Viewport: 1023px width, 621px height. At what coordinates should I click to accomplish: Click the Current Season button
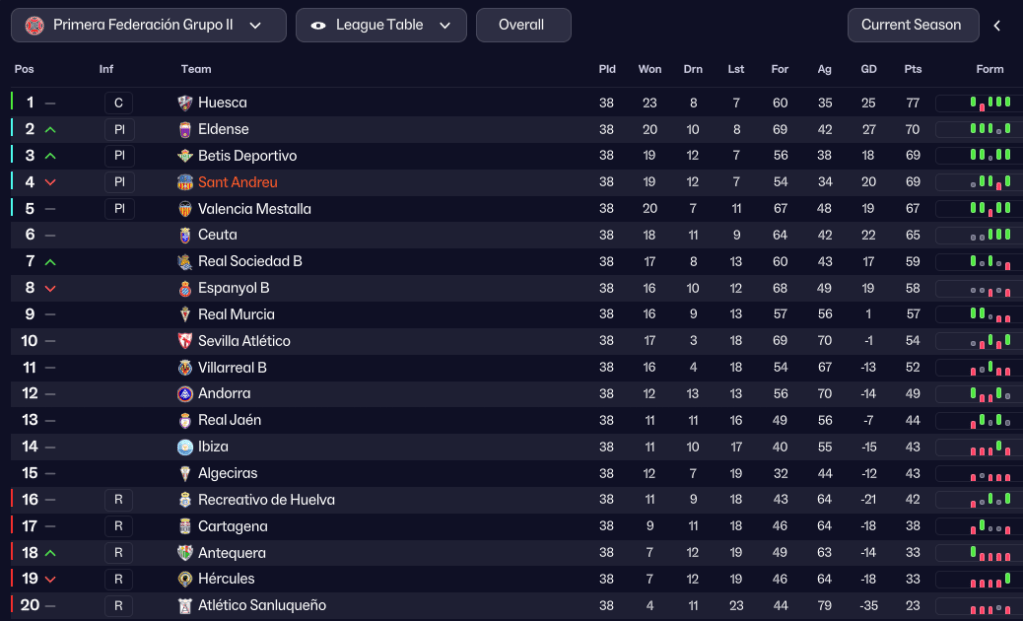[x=910, y=25]
